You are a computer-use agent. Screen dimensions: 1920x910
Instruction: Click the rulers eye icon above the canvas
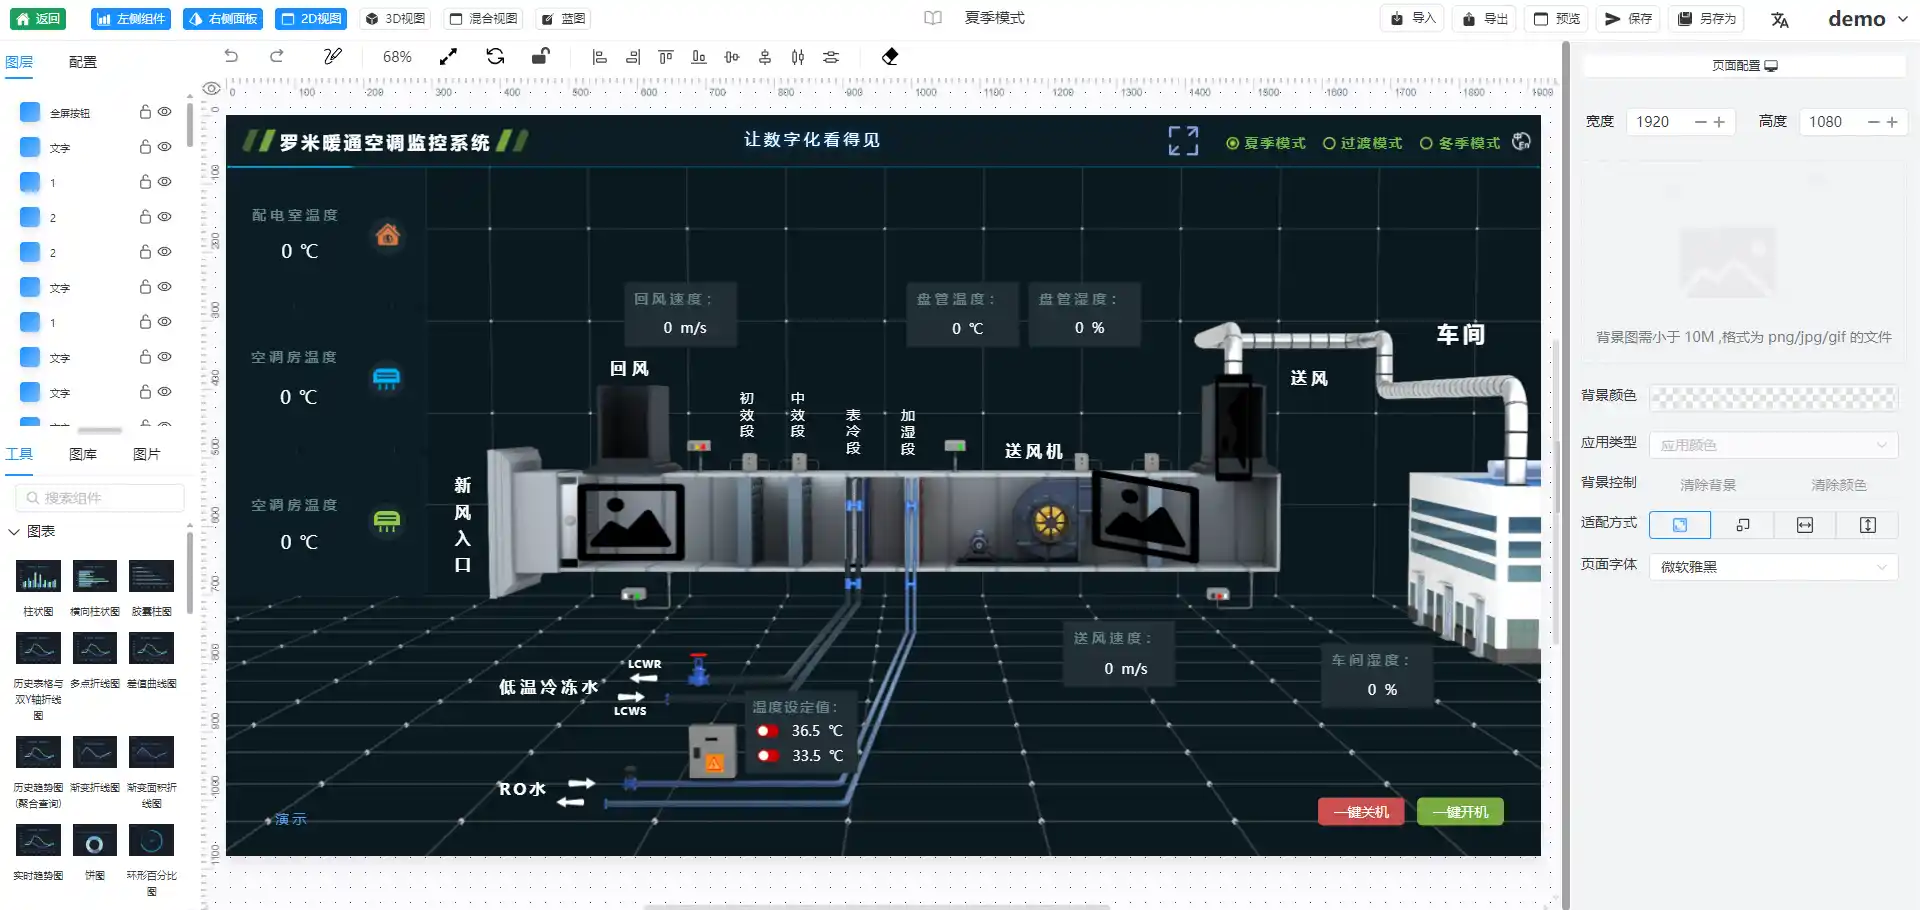pos(212,89)
